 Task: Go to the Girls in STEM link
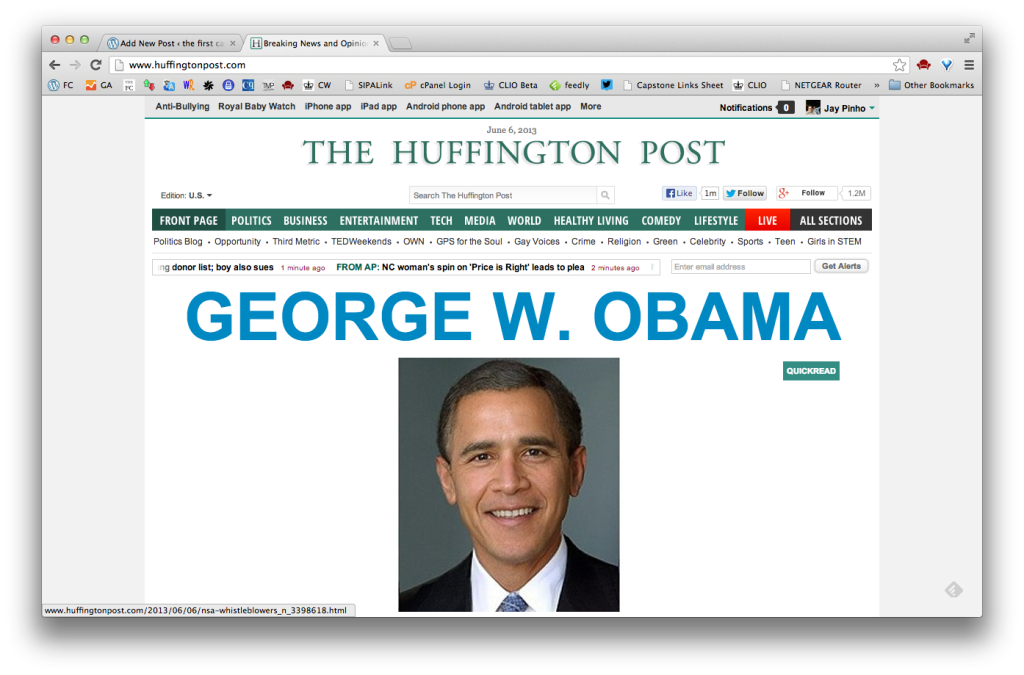(x=834, y=242)
